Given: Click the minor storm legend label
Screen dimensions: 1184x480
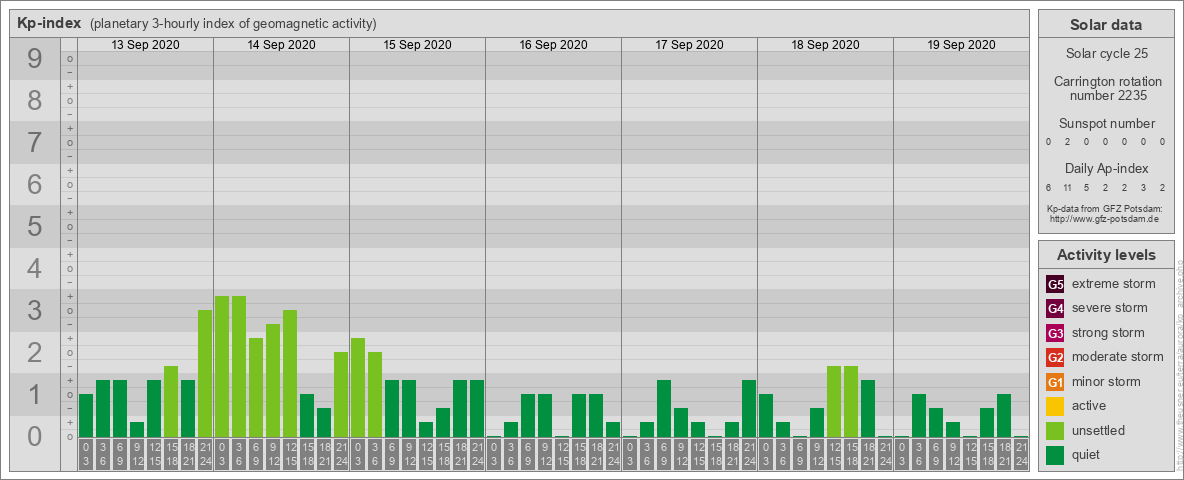Looking at the screenshot, I should [x=1106, y=381].
